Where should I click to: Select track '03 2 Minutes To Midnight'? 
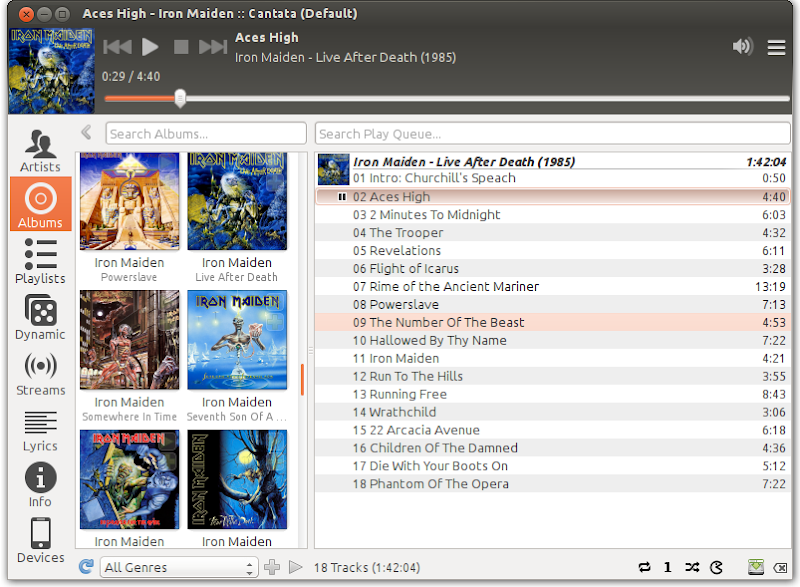pyautogui.click(x=553, y=215)
